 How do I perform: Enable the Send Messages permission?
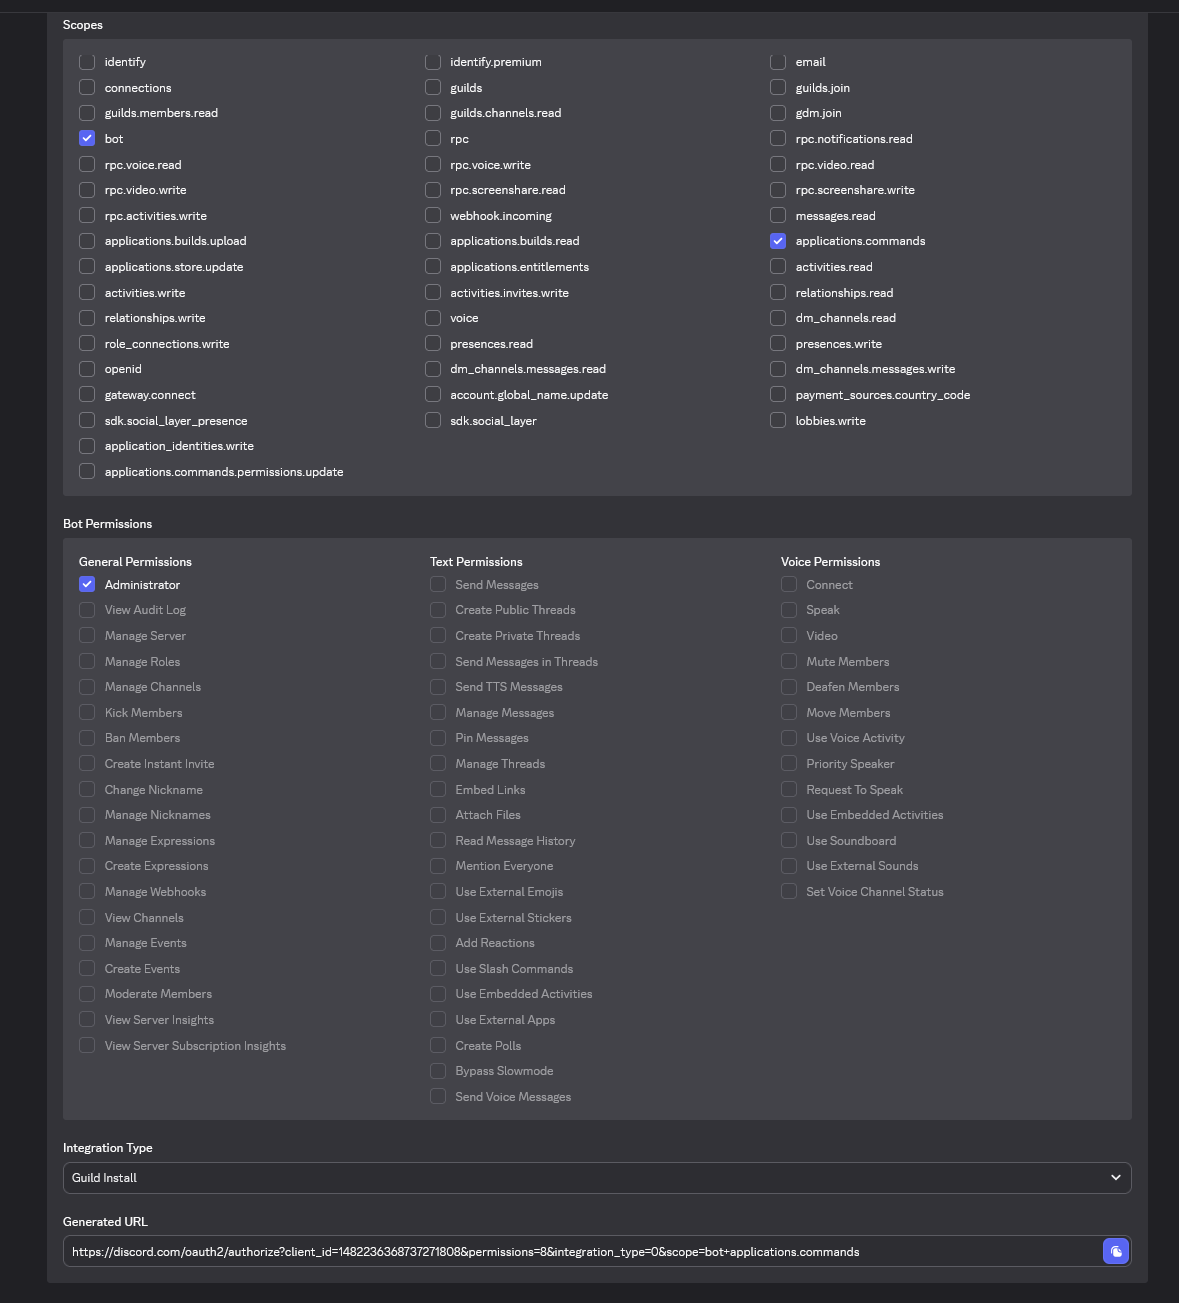(438, 584)
